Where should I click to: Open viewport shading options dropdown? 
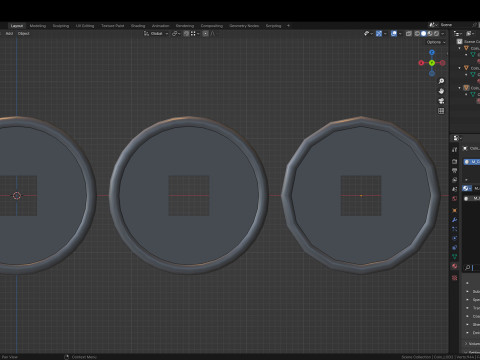pyautogui.click(x=443, y=34)
